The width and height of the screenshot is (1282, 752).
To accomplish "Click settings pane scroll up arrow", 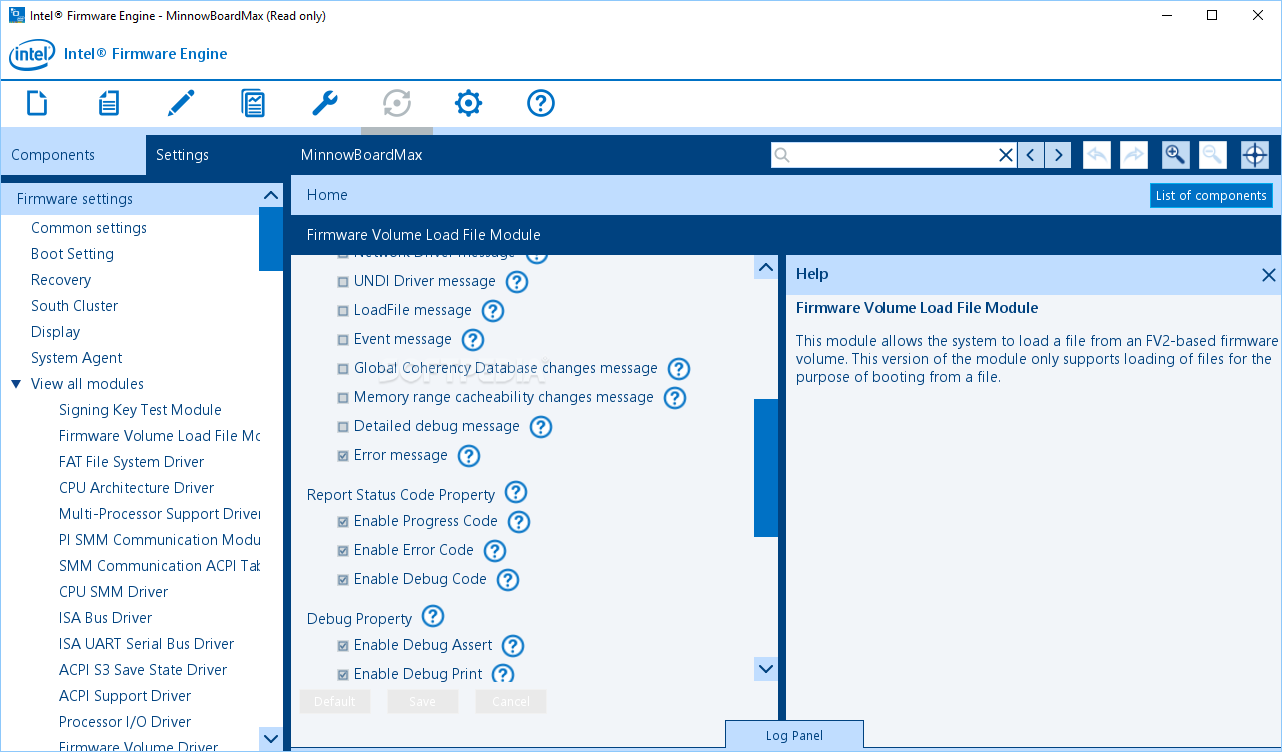I will (766, 268).
